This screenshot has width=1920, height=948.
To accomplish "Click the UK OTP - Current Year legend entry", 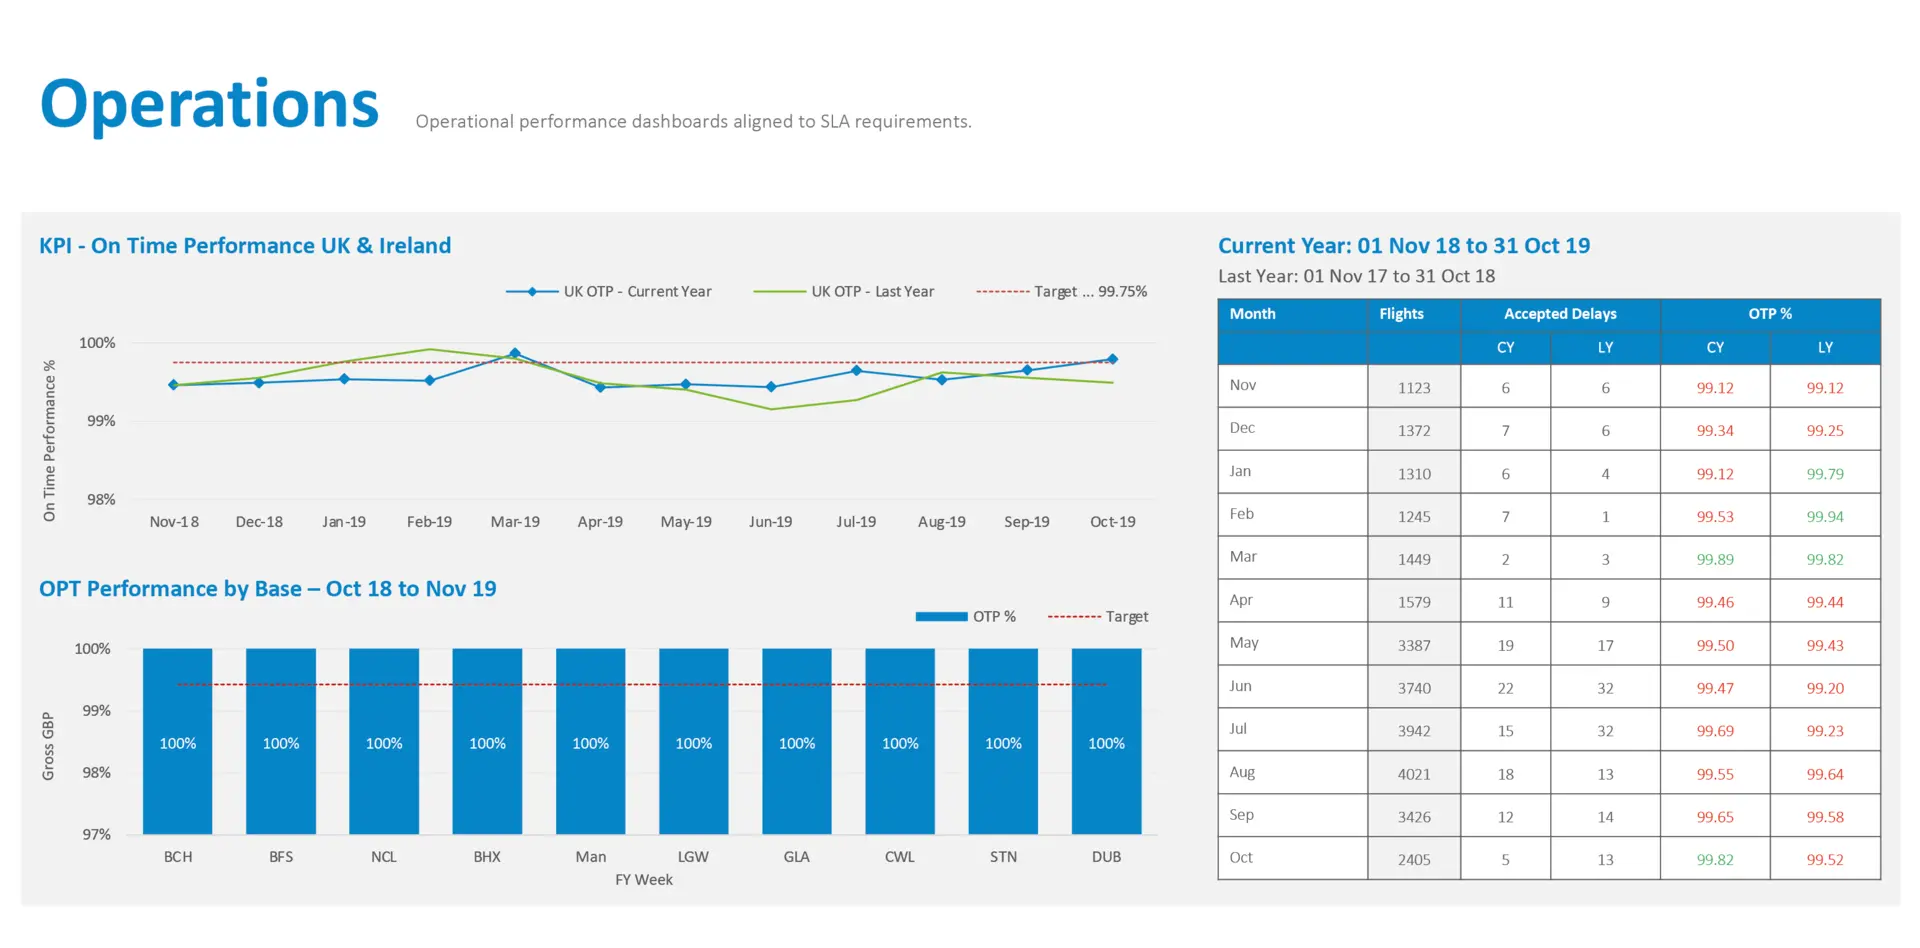I will [609, 292].
